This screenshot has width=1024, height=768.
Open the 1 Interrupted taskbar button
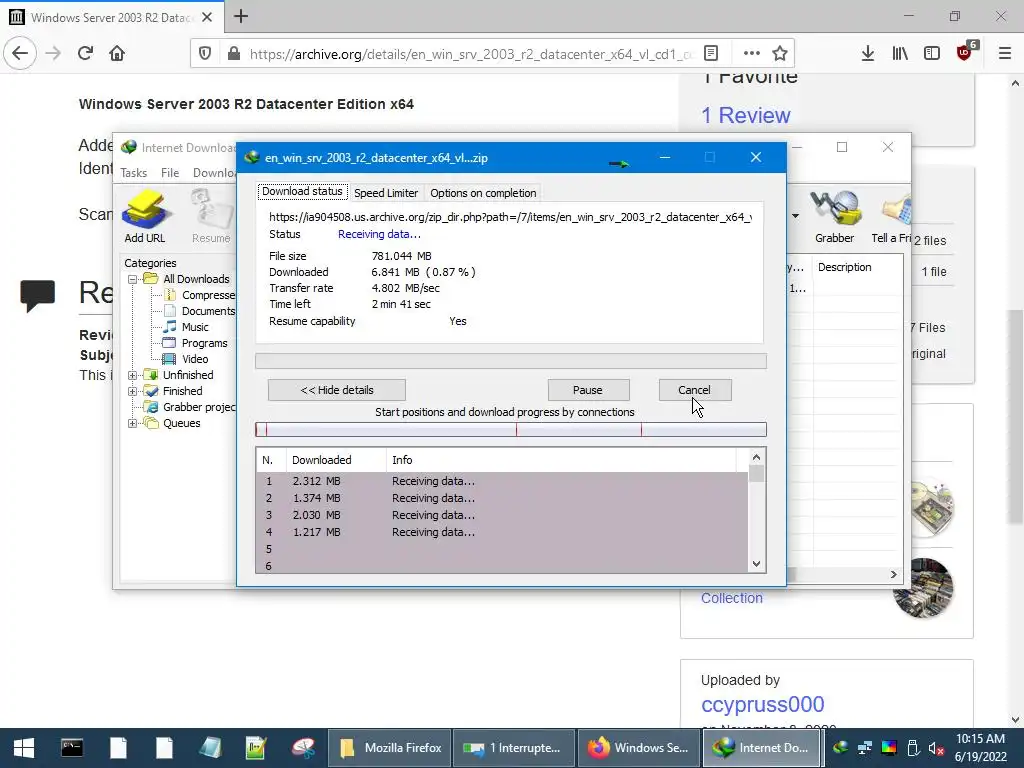pos(513,748)
